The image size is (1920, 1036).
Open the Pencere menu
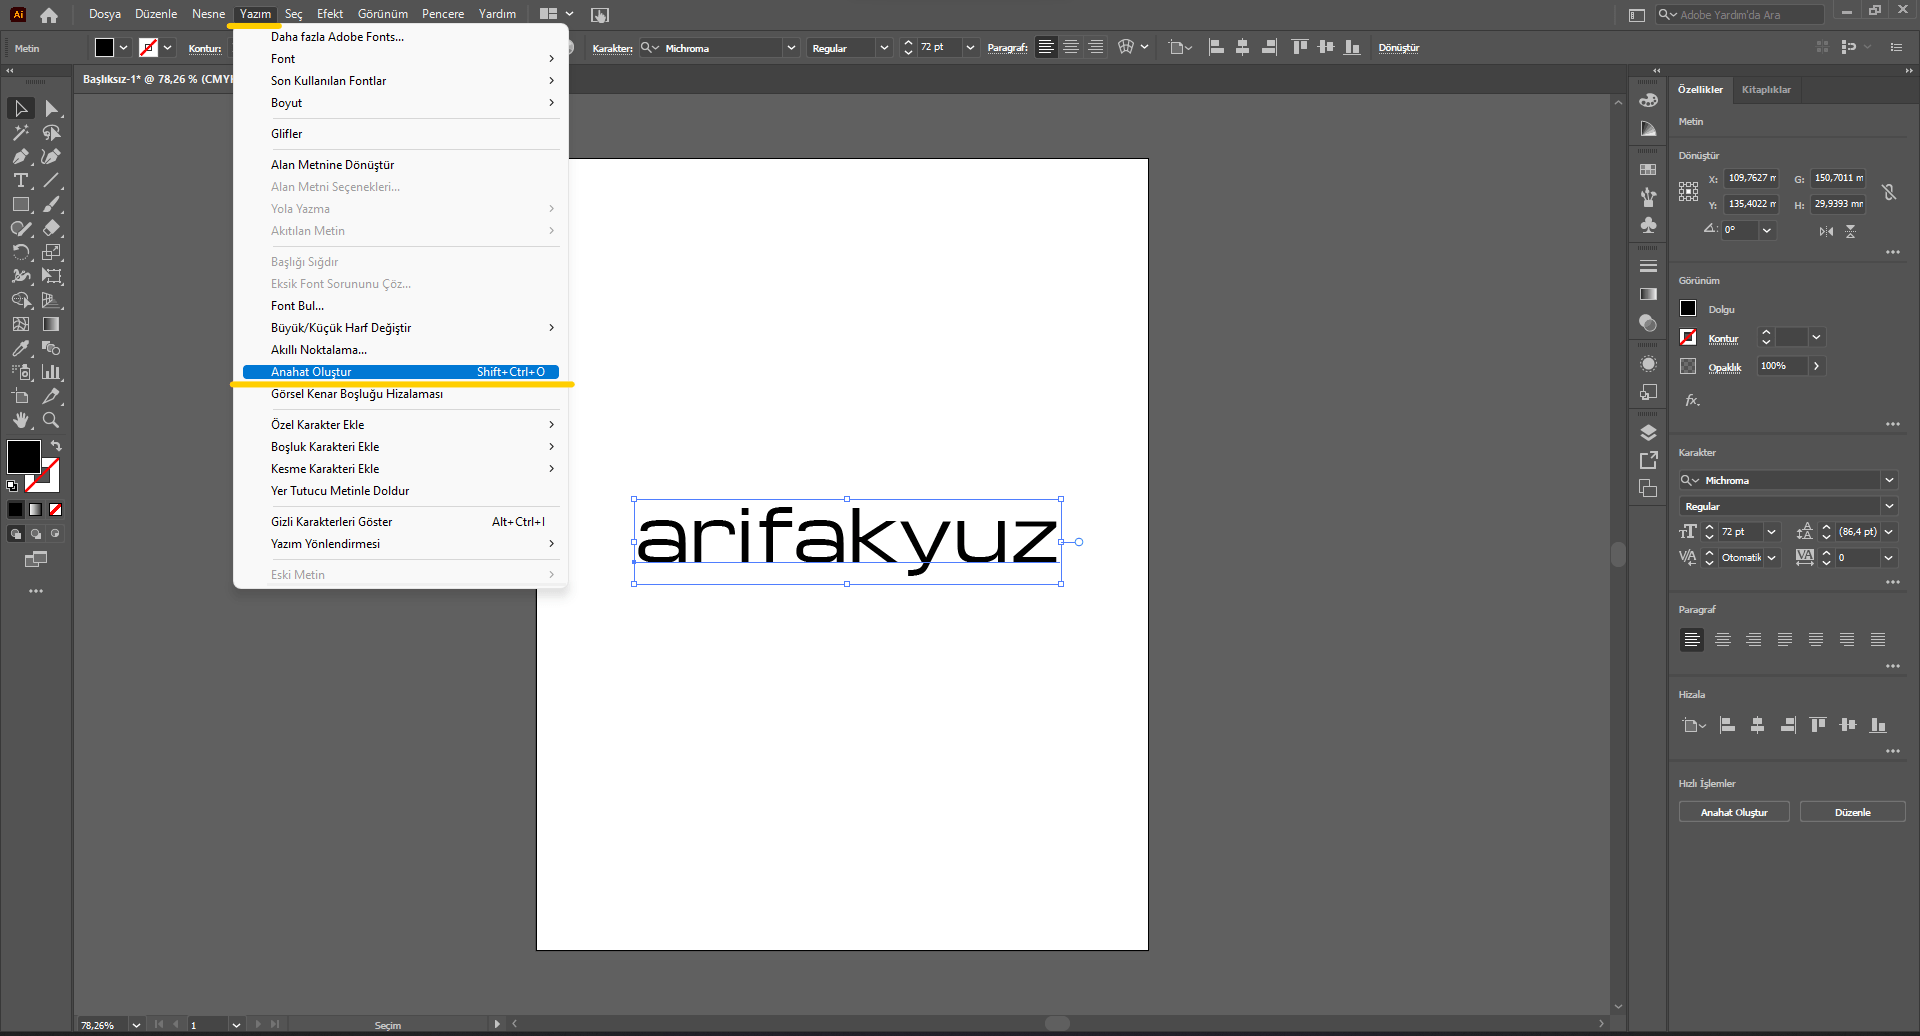point(443,13)
